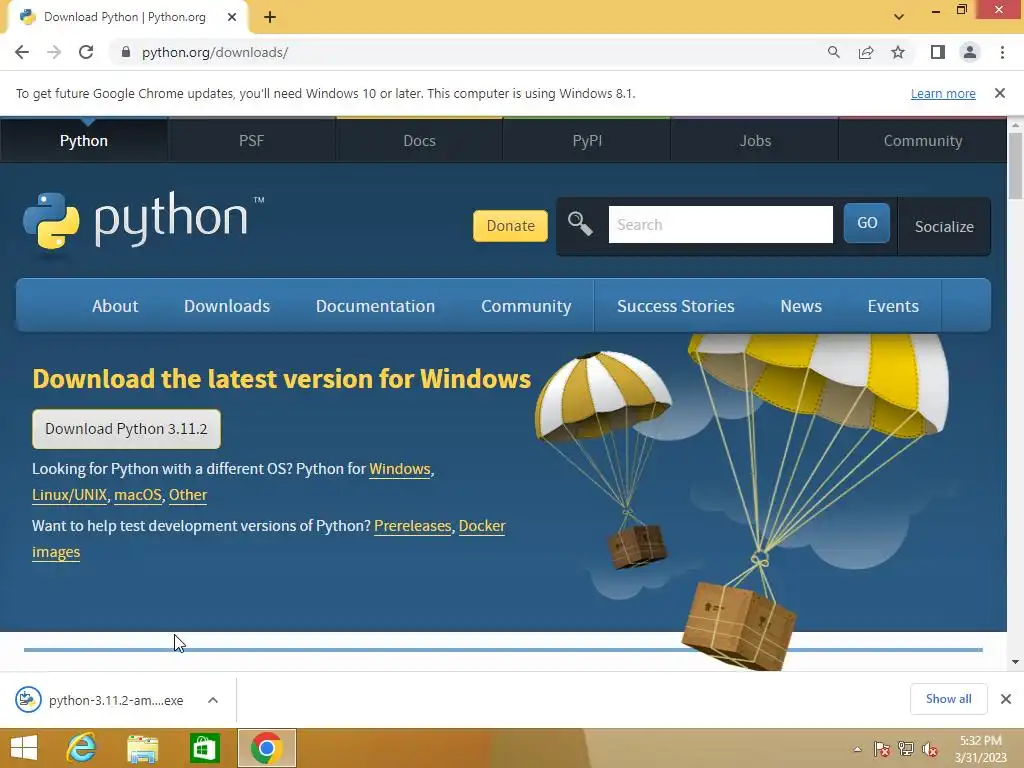
Task: Open the Windows Start button
Action: point(24,748)
